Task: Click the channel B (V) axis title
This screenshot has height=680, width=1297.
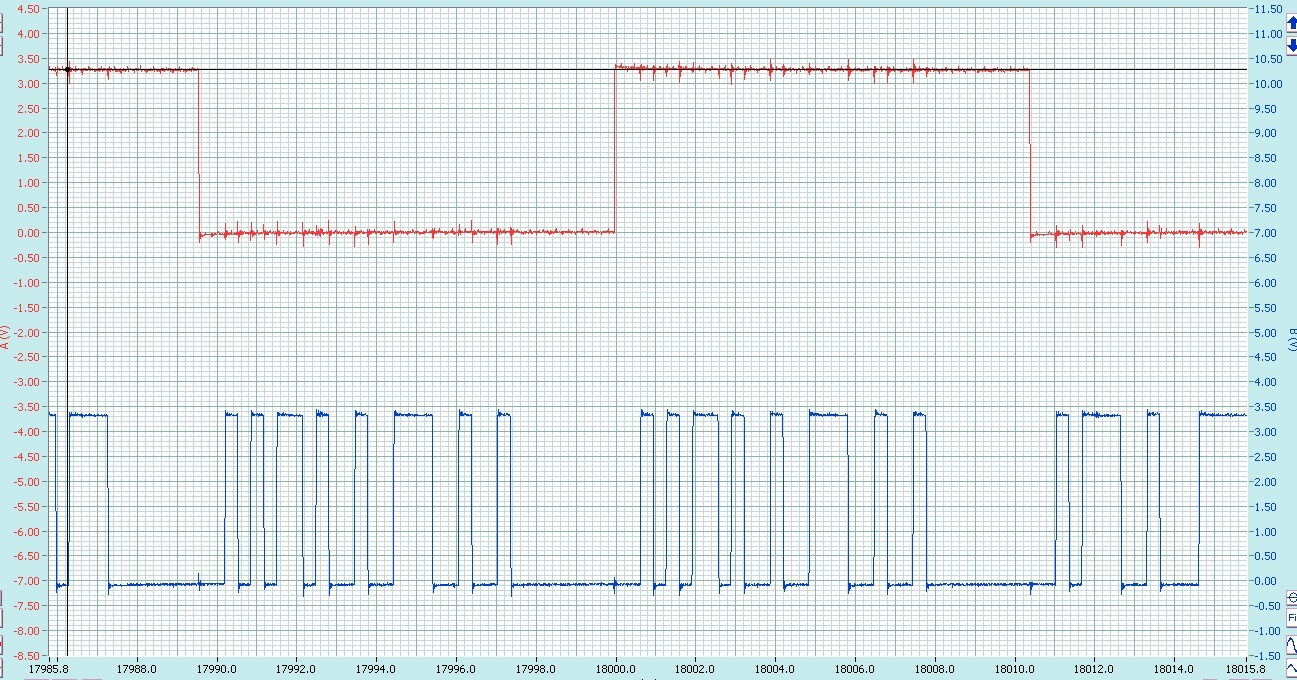Action: pyautogui.click(x=1291, y=339)
